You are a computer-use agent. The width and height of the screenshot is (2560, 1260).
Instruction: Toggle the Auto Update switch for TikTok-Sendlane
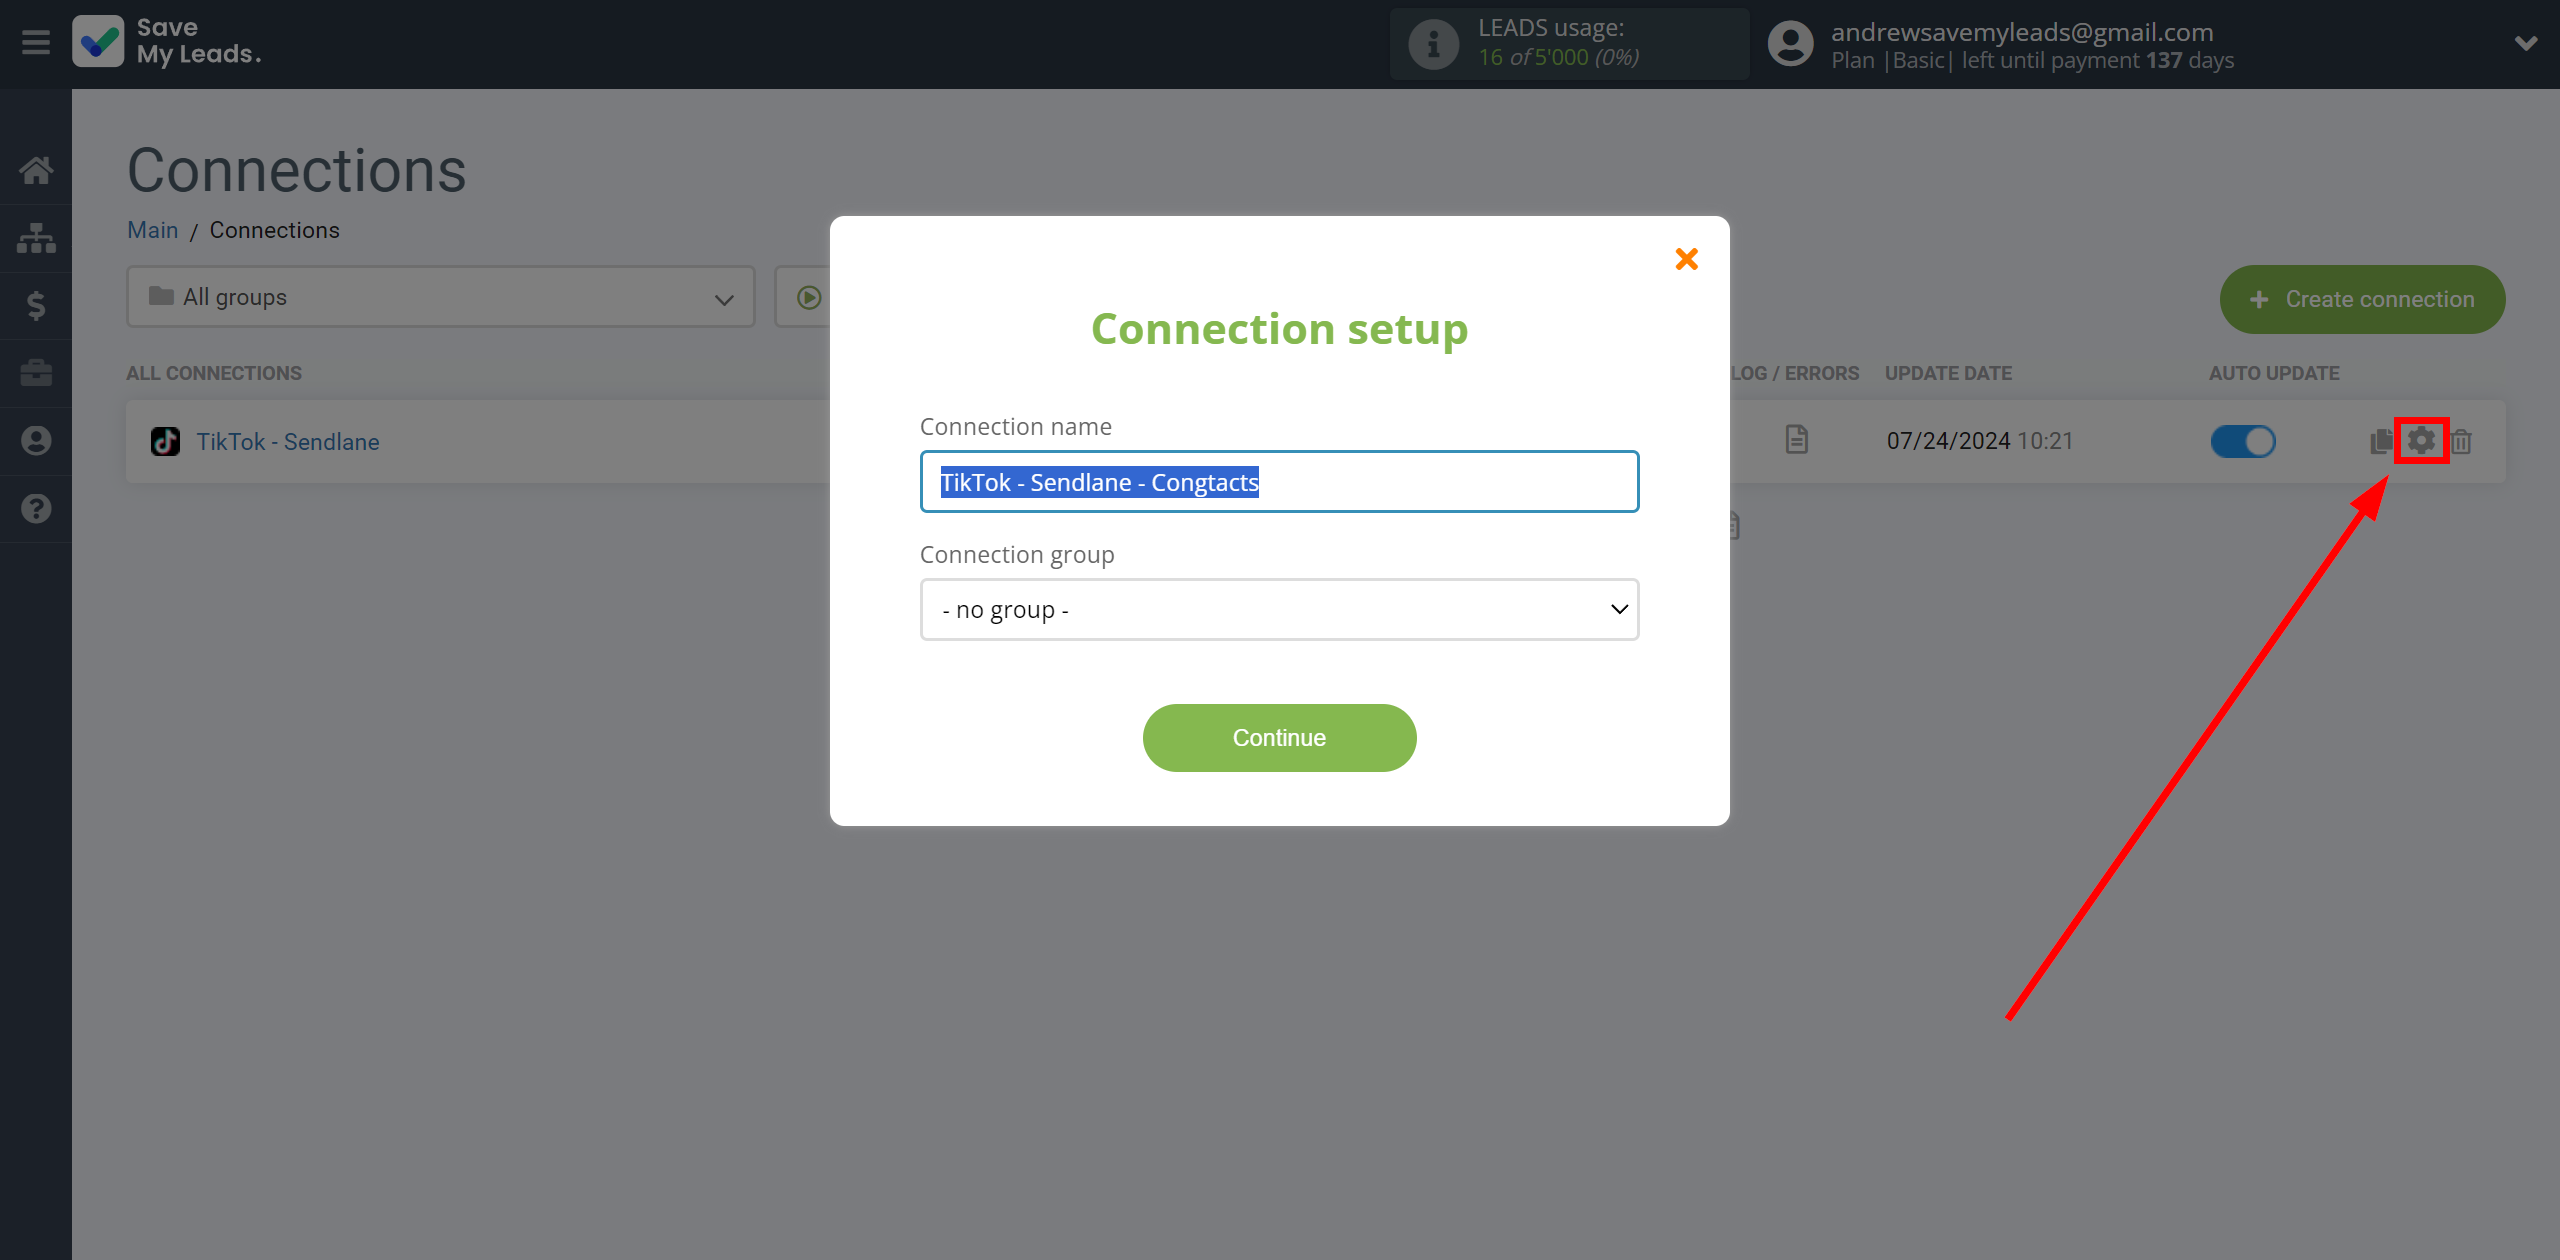[2242, 441]
